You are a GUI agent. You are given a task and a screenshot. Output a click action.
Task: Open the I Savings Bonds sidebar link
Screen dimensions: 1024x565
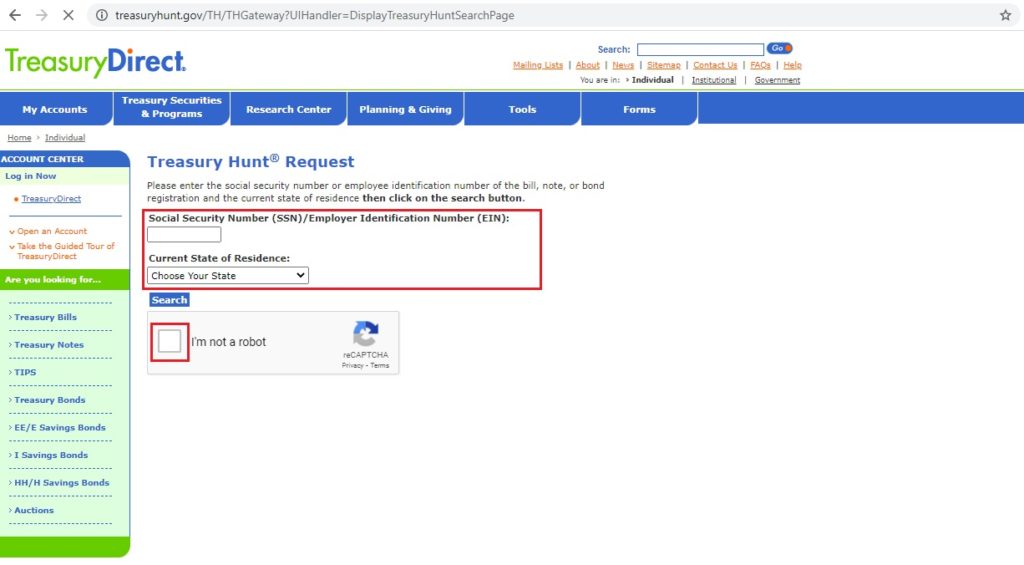tap(51, 455)
